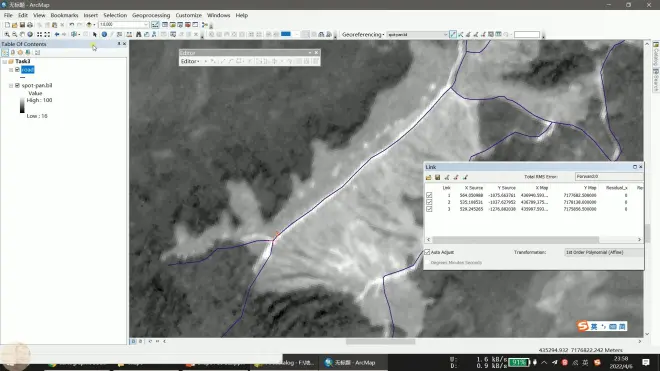Screen dimensions: 660x371
Task: Open the Bookmarks menu
Action: [x=64, y=15]
